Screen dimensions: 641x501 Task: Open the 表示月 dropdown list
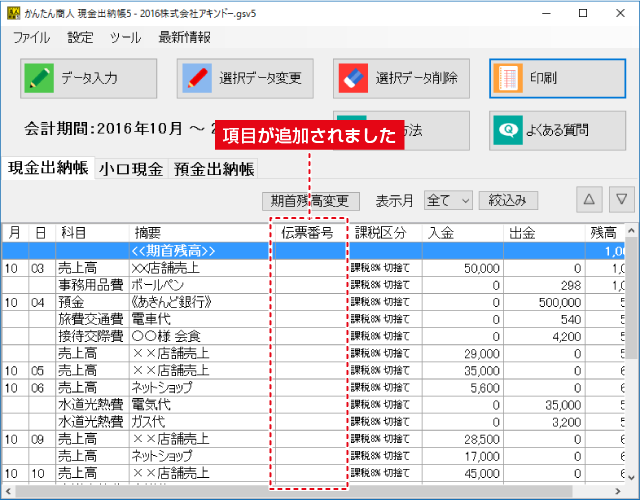click(x=446, y=200)
